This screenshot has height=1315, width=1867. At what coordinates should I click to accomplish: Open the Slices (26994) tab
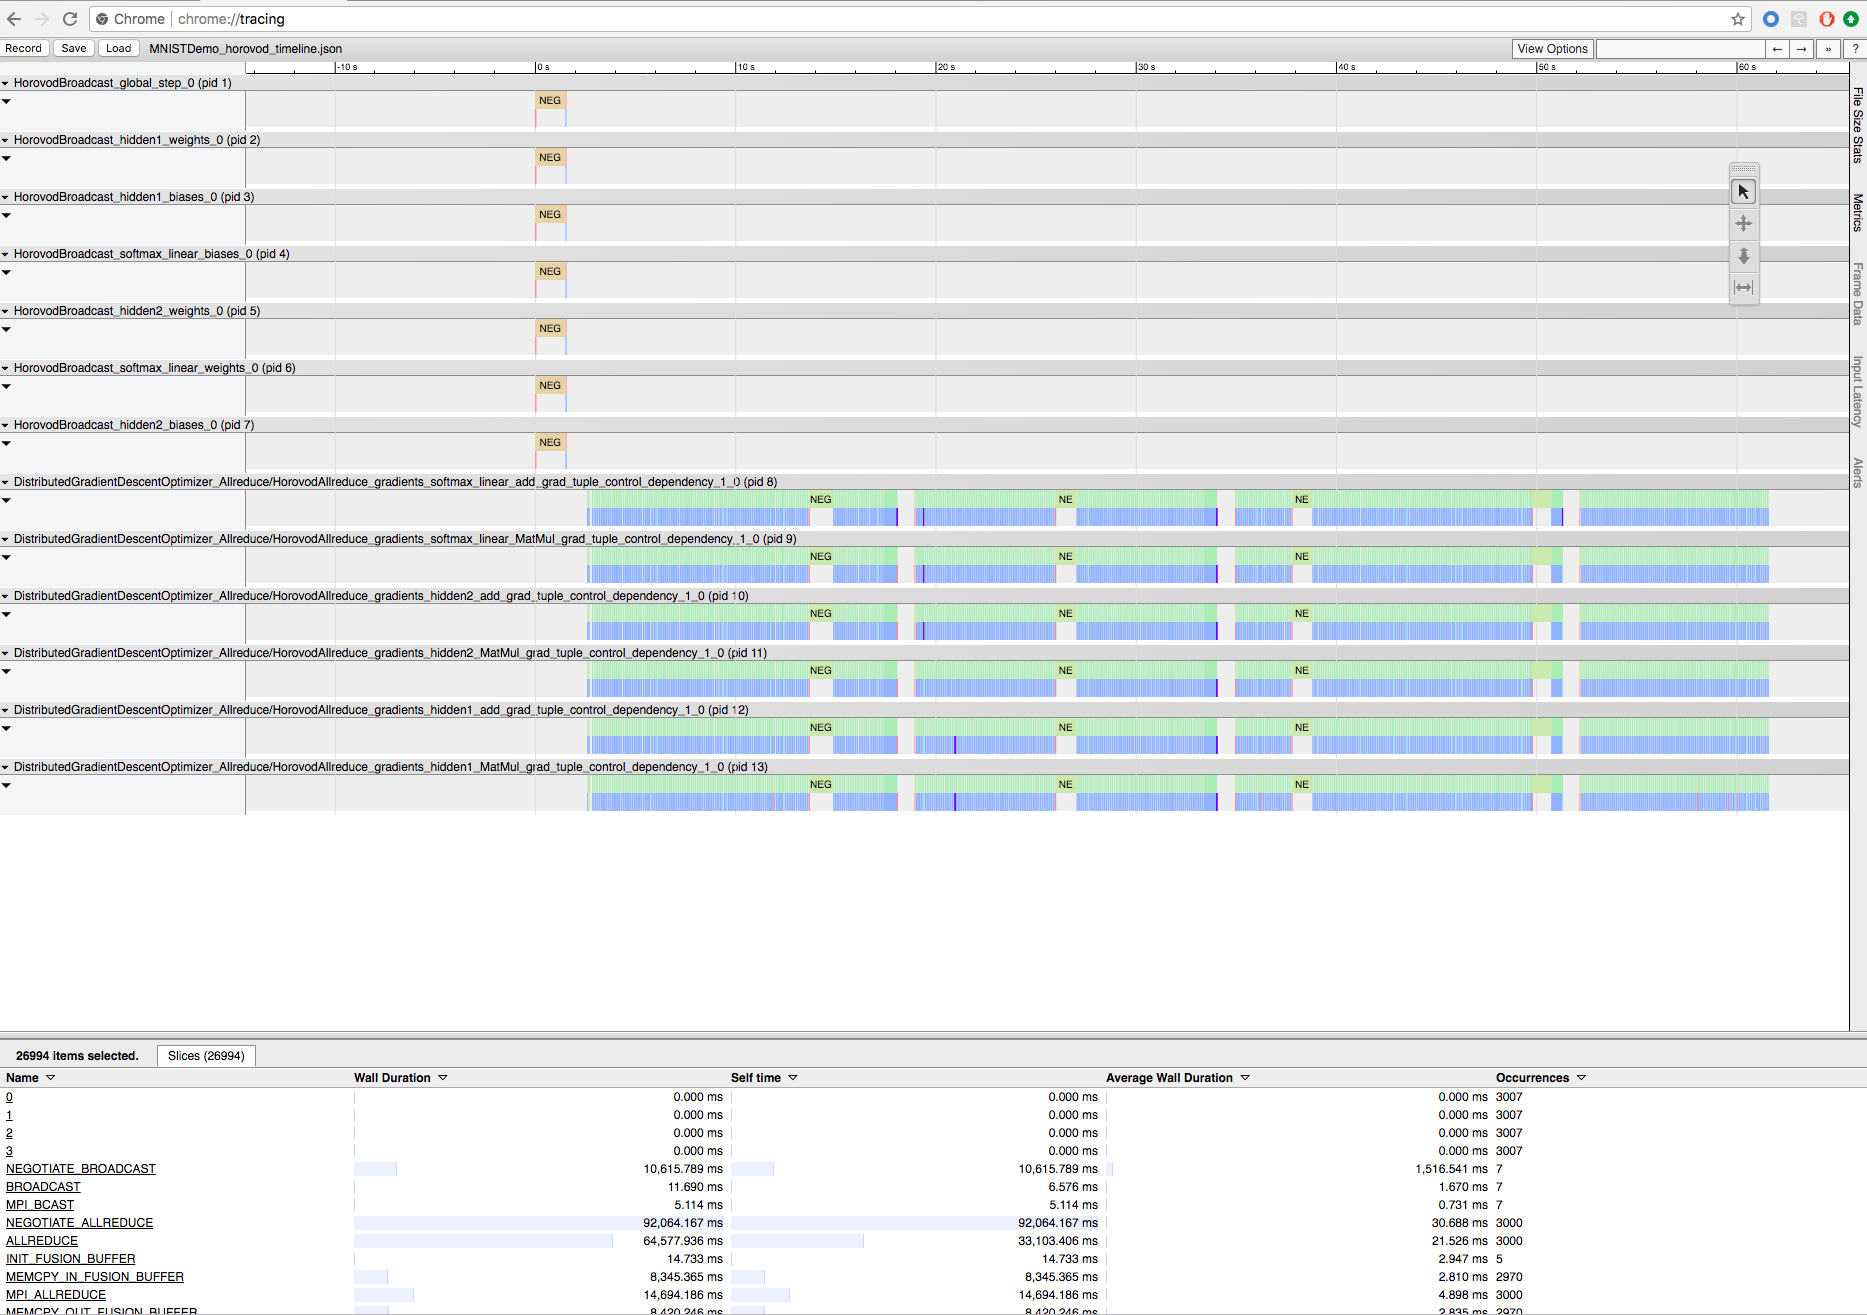(206, 1056)
